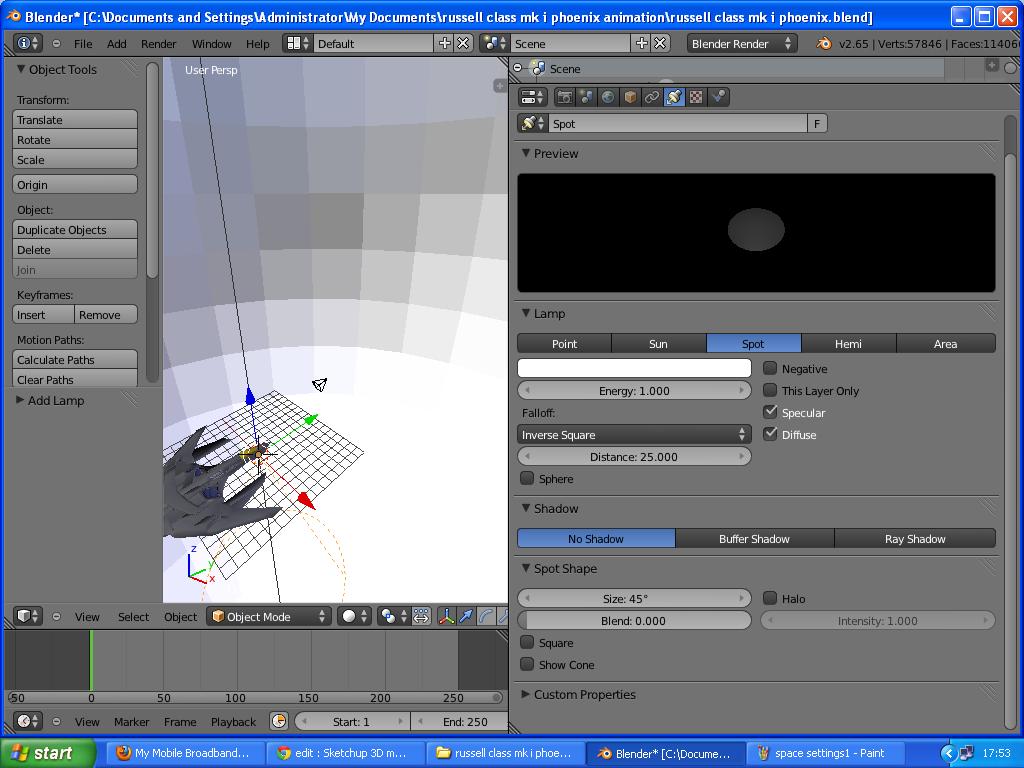Open the Help menu

pos(257,44)
